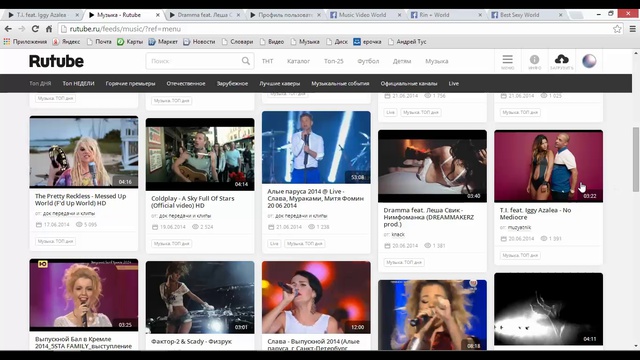Click Музыка ТОП дня tag under Coldplay

click(171, 244)
